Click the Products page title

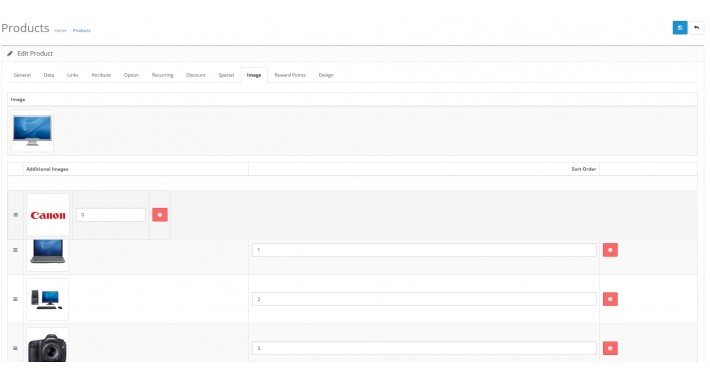point(25,28)
